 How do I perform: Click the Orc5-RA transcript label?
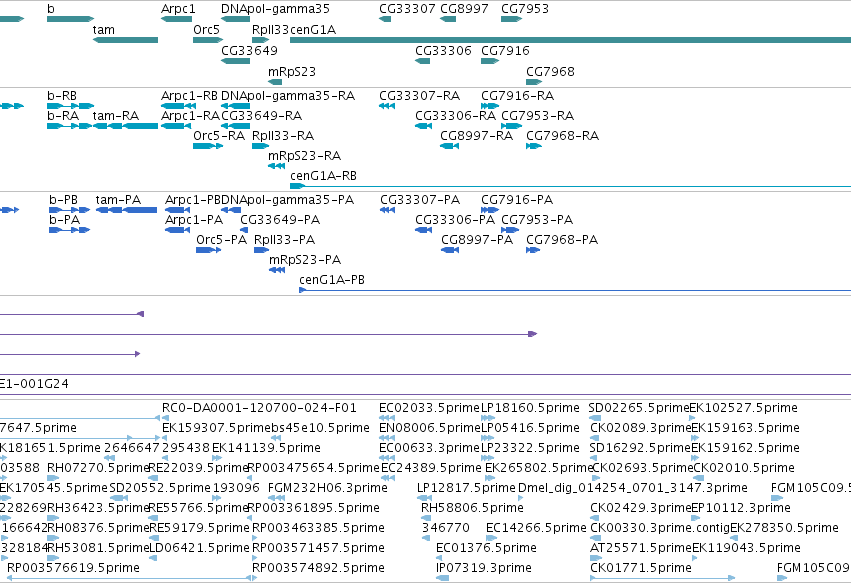click(x=219, y=136)
